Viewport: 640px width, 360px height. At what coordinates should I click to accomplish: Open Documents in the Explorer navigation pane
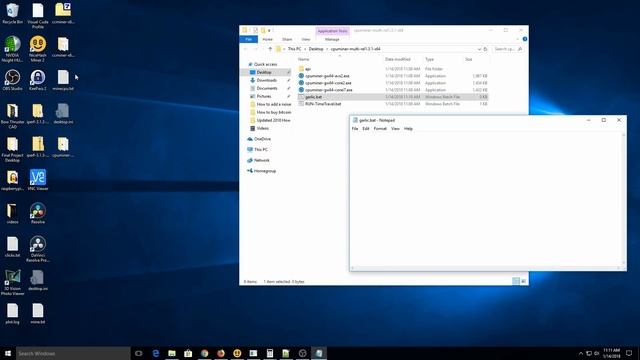tap(267, 88)
